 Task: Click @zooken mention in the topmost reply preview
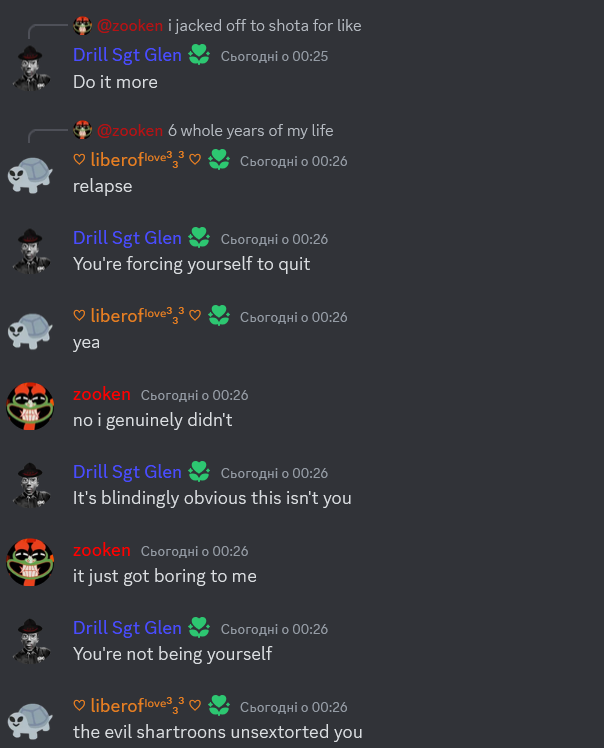click(x=130, y=25)
